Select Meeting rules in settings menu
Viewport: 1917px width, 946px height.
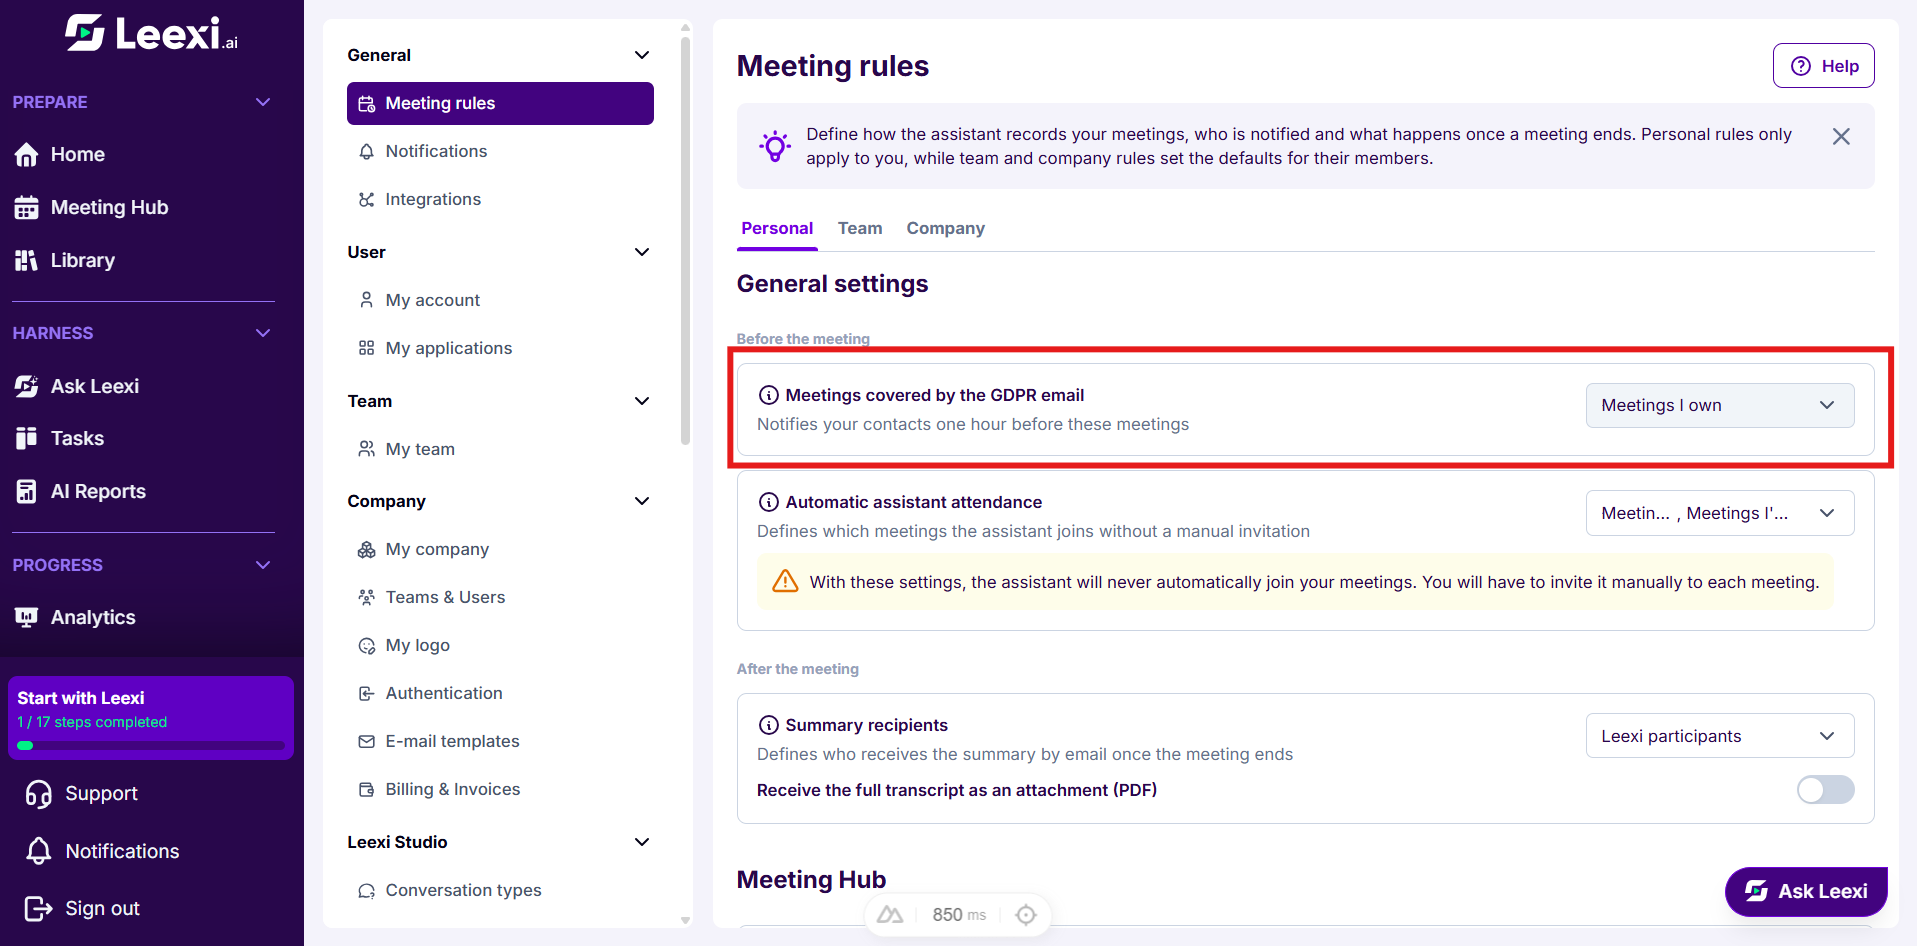[x=500, y=103]
